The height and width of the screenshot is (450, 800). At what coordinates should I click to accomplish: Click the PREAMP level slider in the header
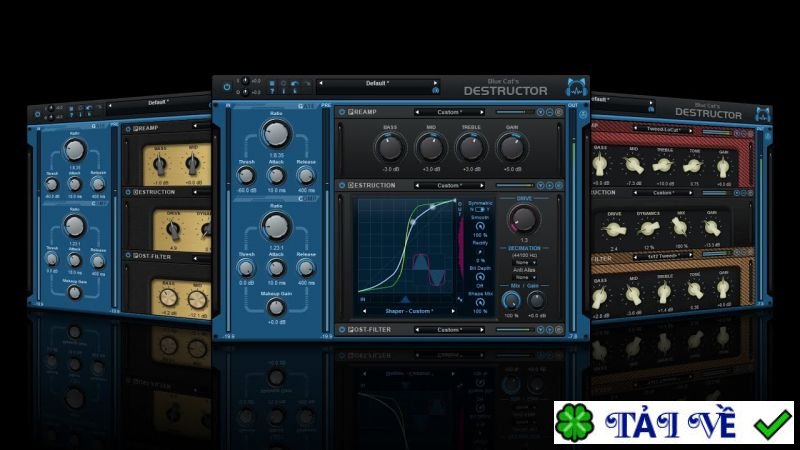coord(514,112)
